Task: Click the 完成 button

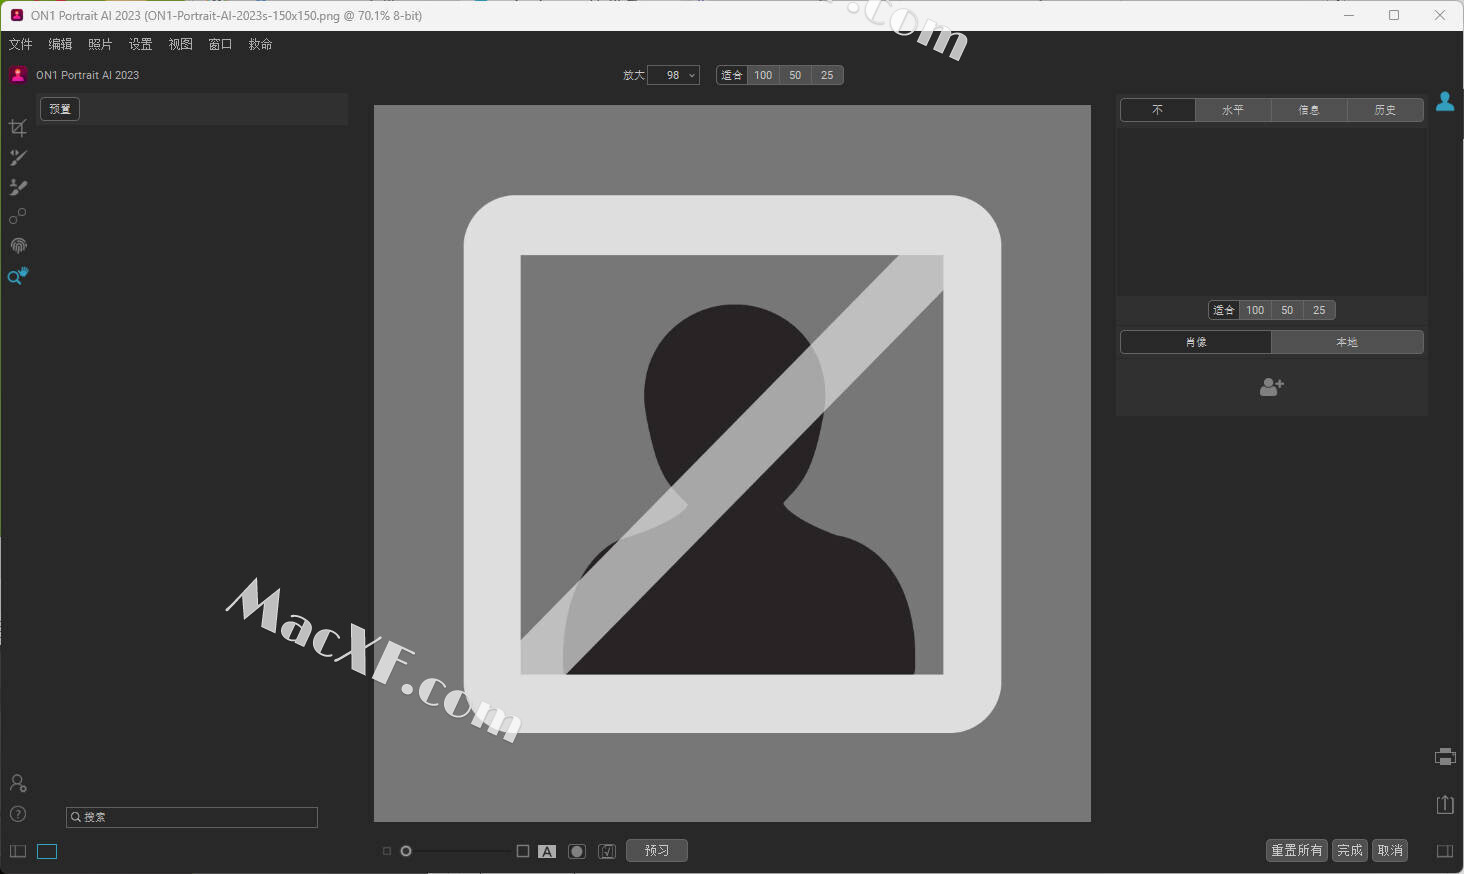Action: click(x=1350, y=850)
